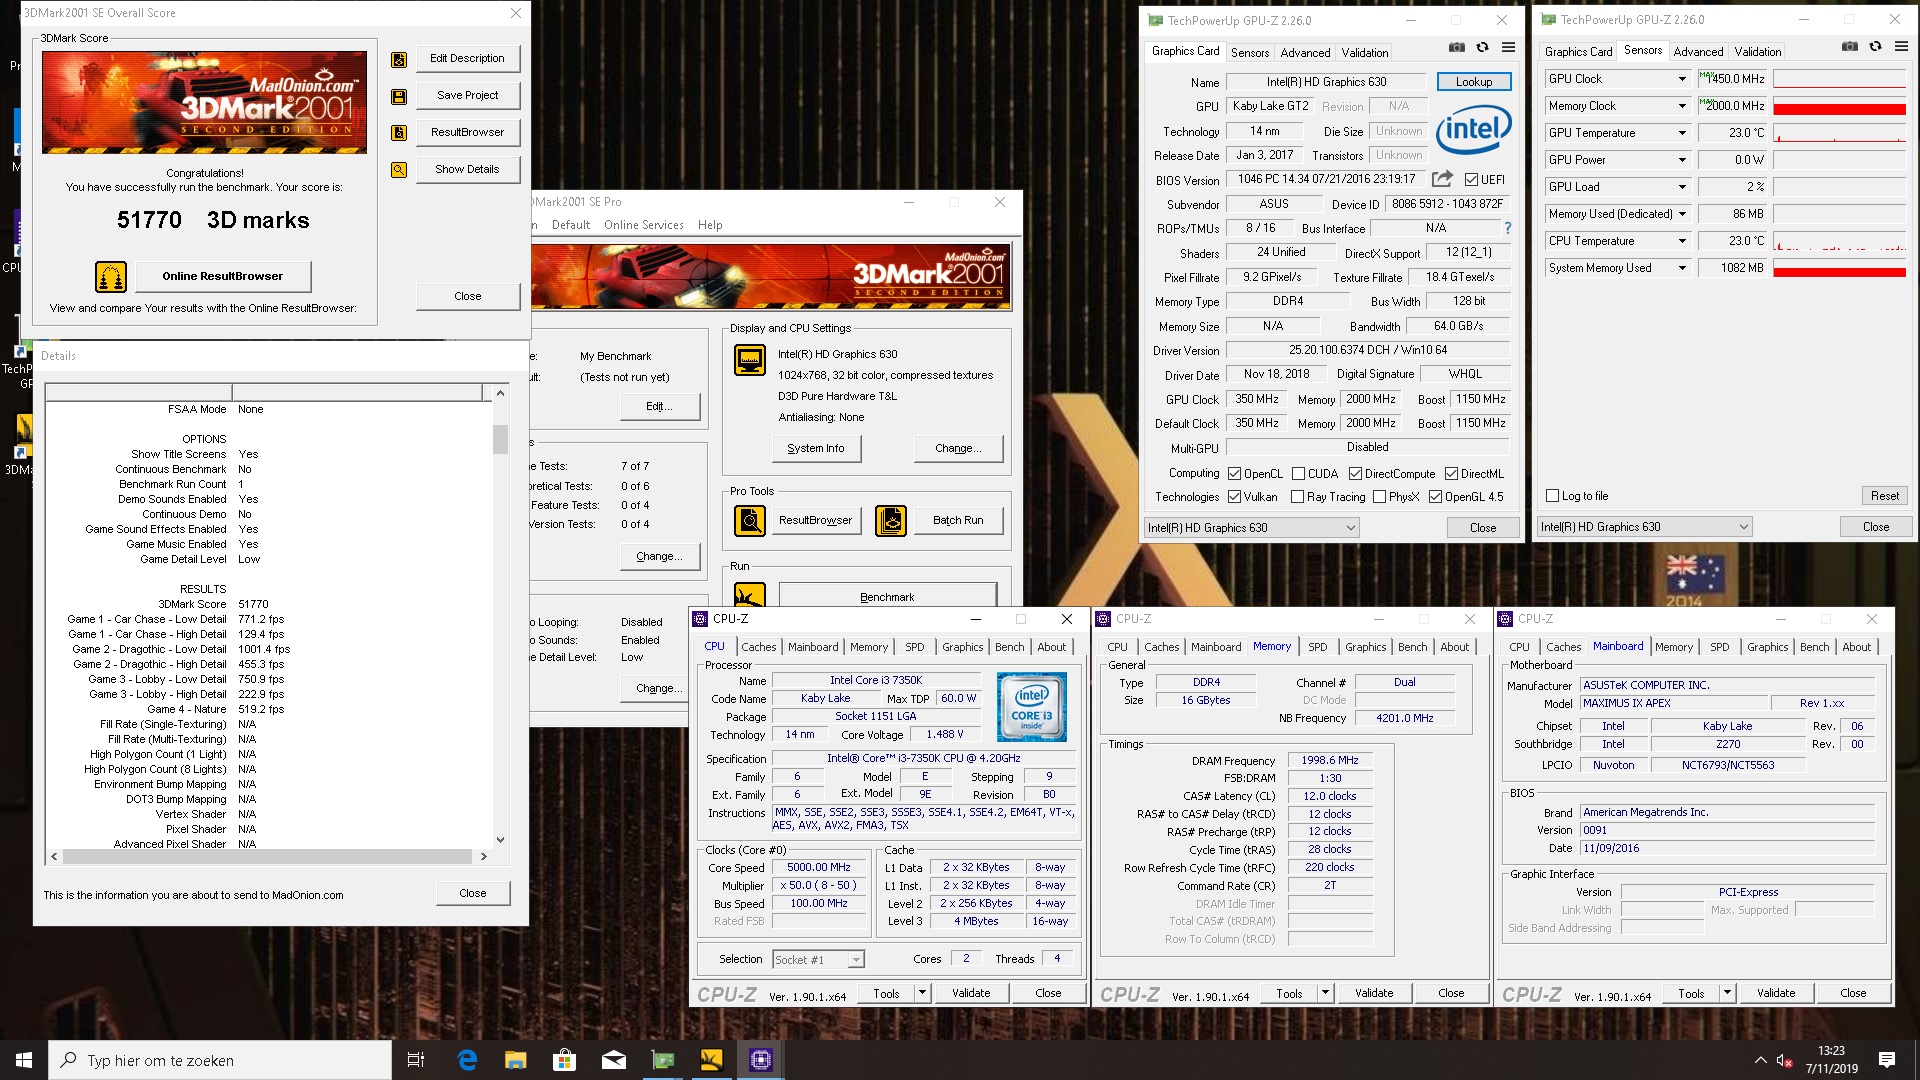Open Tools dropdown arrow in first CPU-Z
The width and height of the screenshot is (1920, 1080).
tap(922, 993)
